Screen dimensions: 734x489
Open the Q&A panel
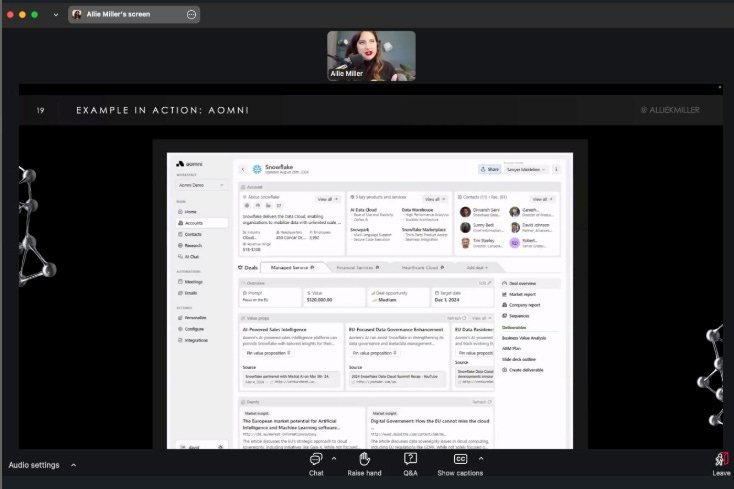click(x=410, y=465)
